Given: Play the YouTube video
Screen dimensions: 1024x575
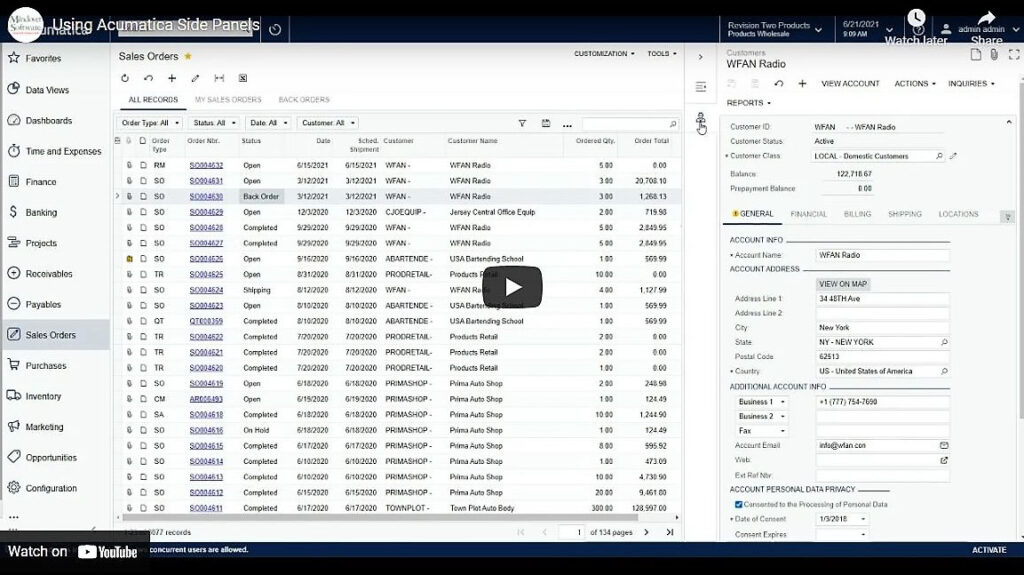Looking at the screenshot, I should coord(512,287).
